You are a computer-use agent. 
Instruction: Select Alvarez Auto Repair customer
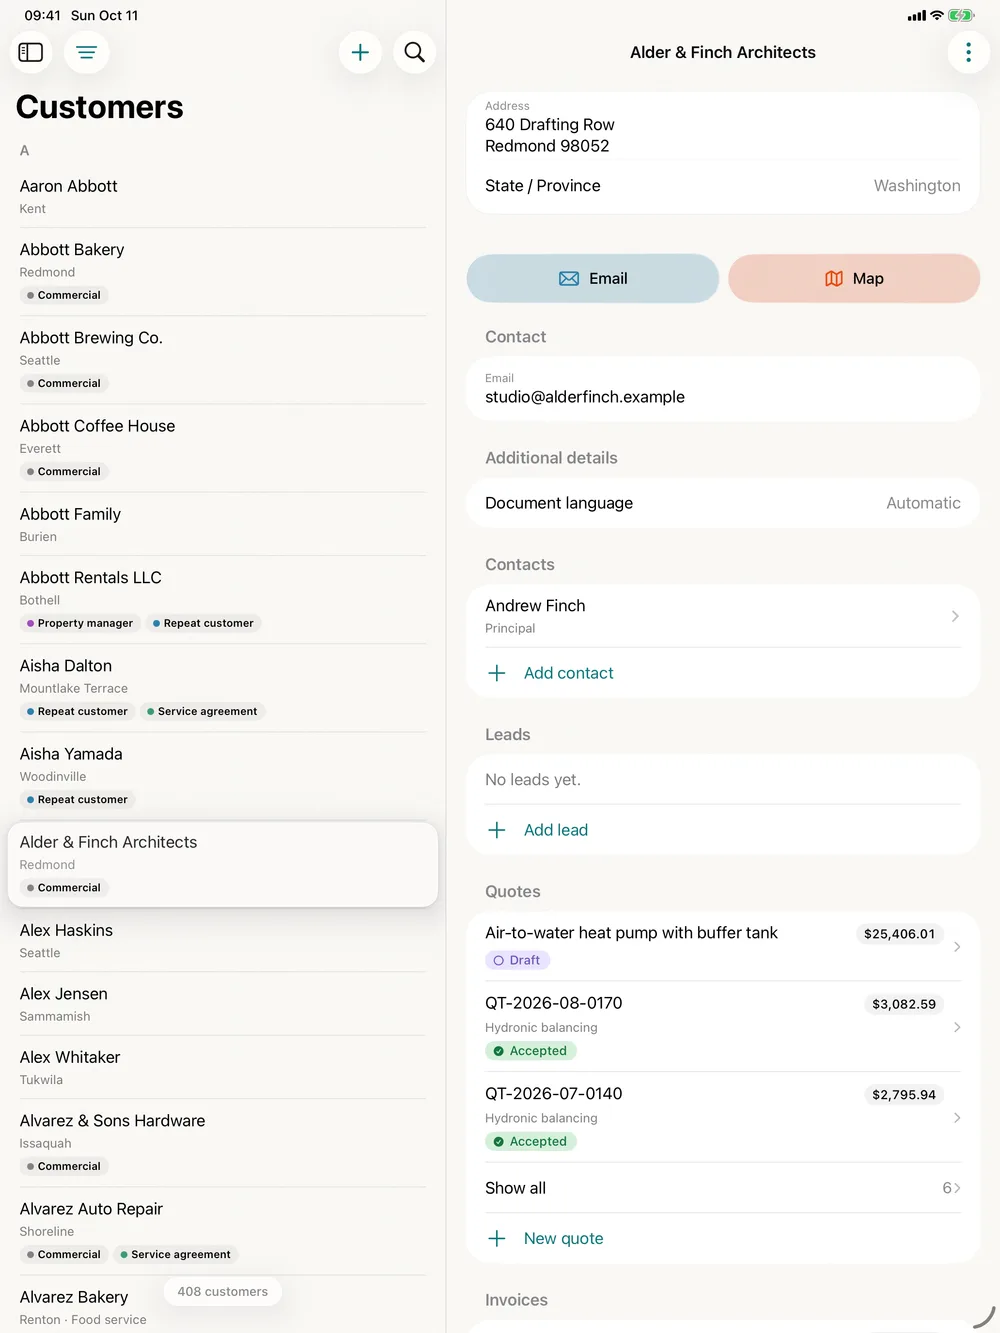click(223, 1231)
